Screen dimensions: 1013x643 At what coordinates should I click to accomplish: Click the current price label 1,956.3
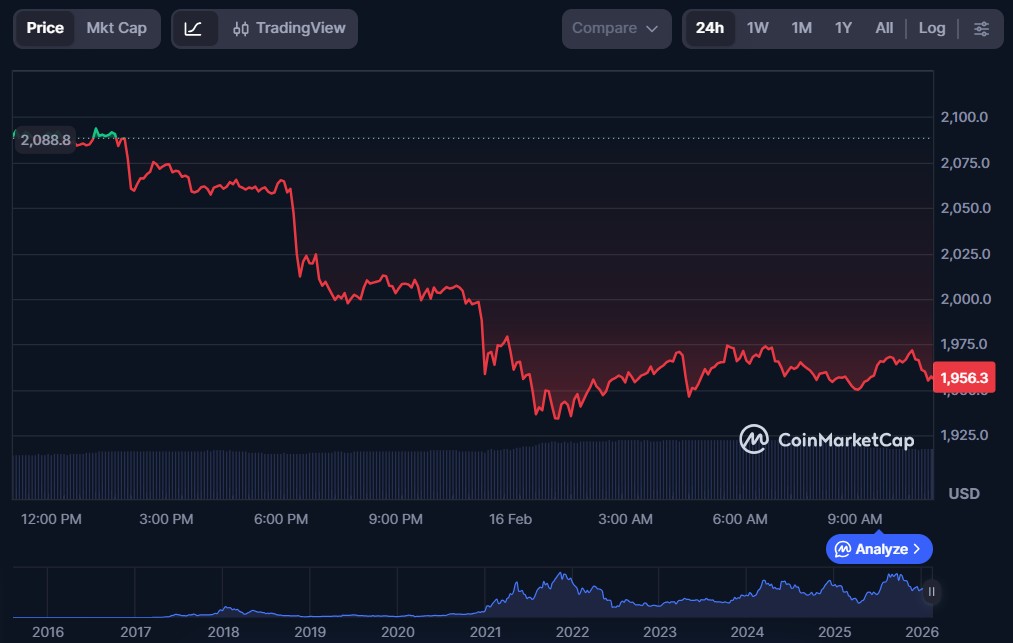[964, 378]
